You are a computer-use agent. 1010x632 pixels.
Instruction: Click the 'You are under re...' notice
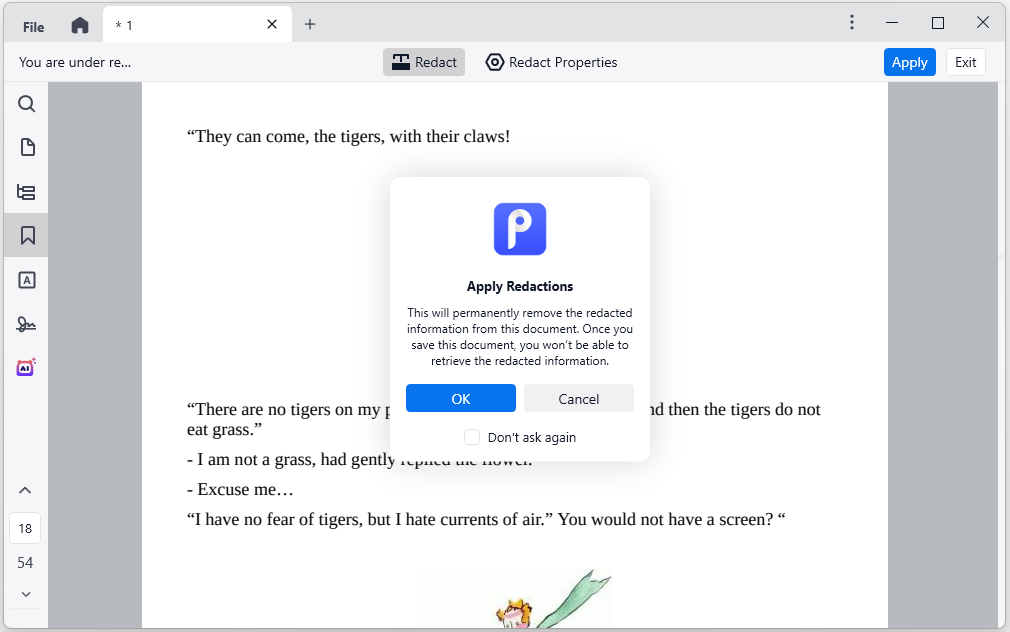(x=75, y=62)
